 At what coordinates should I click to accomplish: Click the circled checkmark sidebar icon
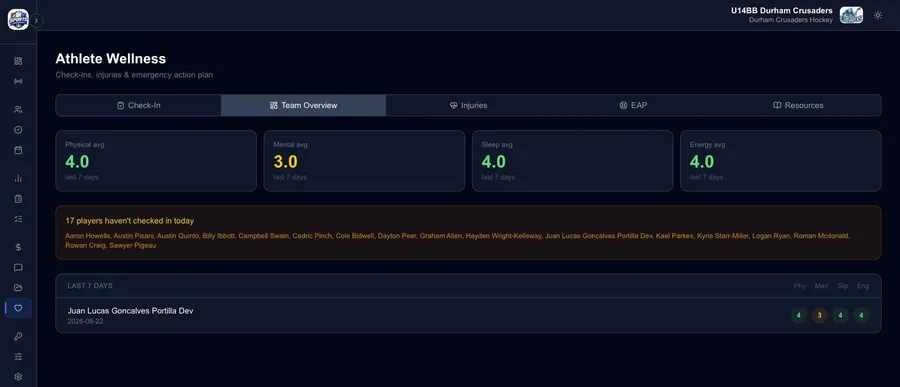(x=18, y=130)
